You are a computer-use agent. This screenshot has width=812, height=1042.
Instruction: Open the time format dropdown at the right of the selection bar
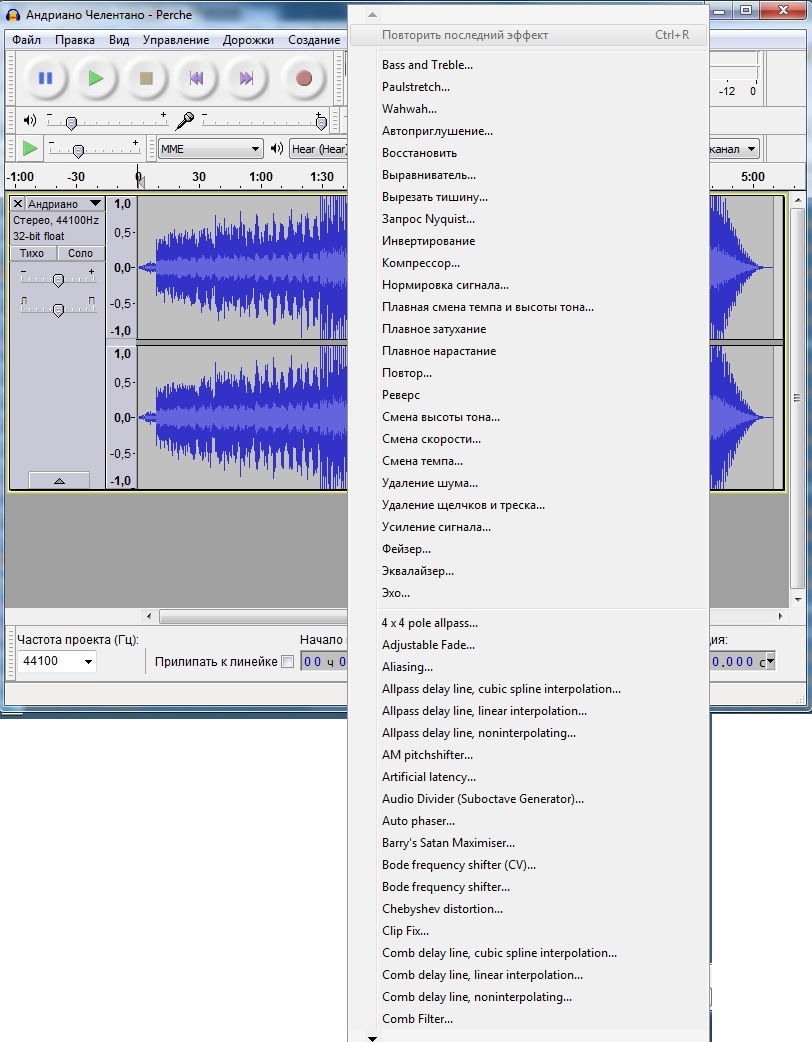[x=770, y=661]
